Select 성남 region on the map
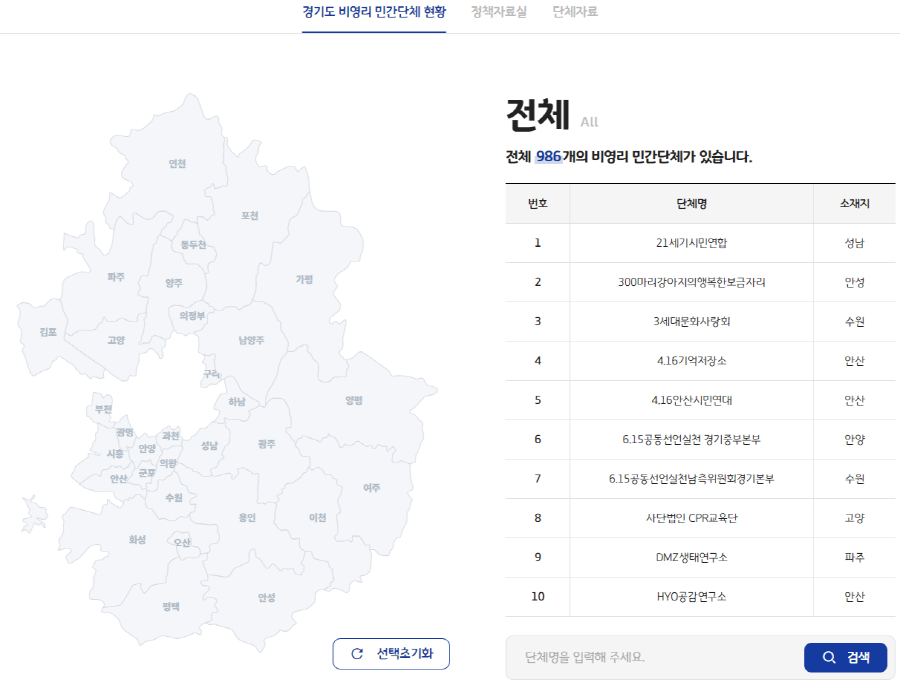900x681 pixels. 209,446
